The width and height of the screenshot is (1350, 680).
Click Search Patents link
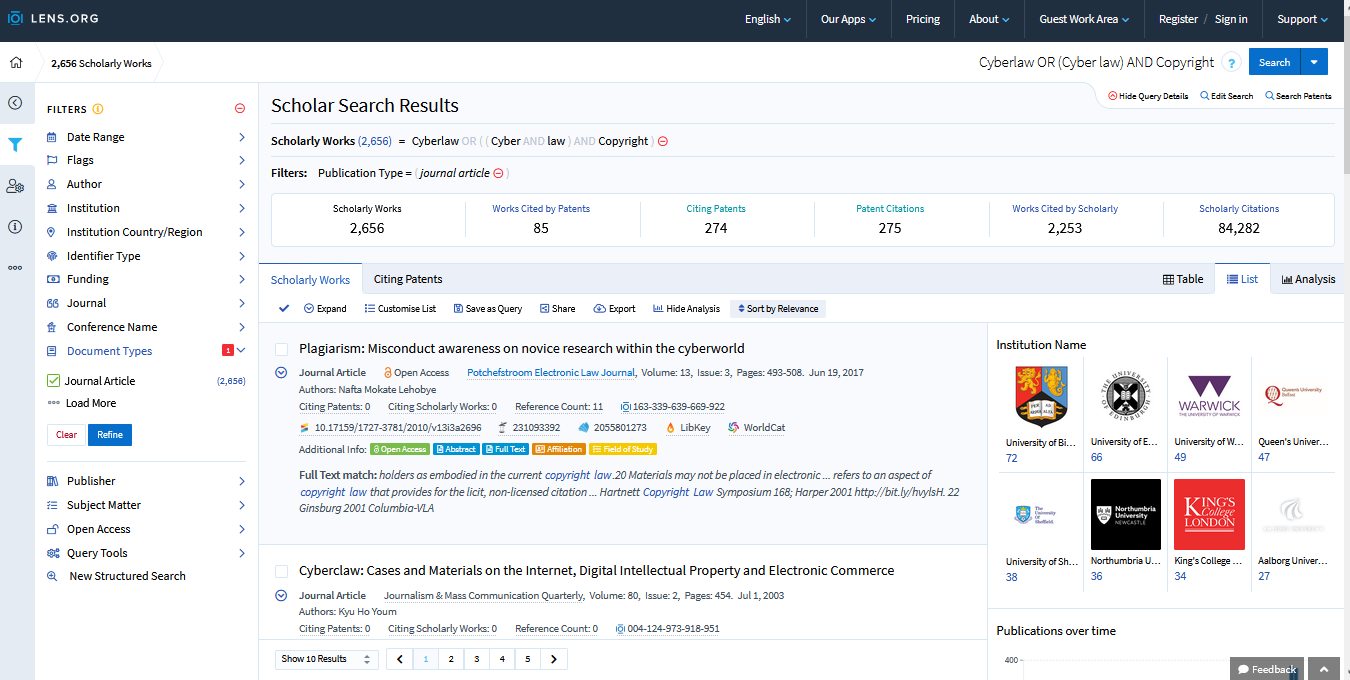coord(1298,96)
